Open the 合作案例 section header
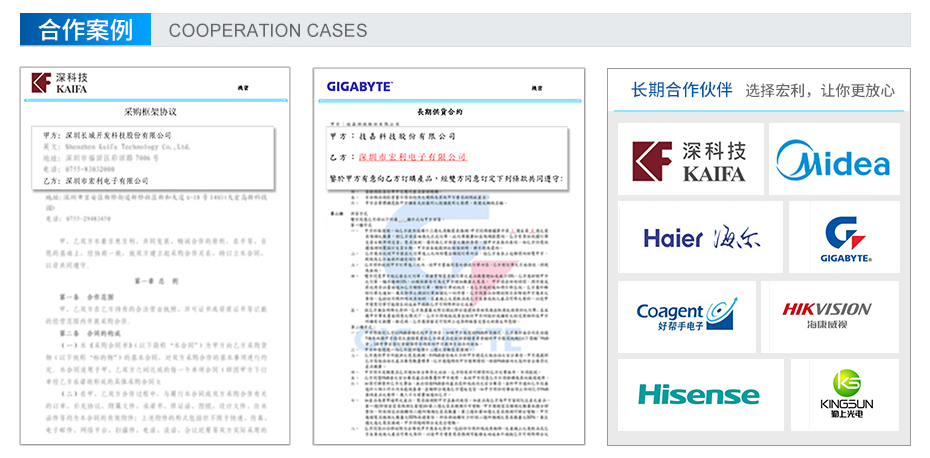 tap(85, 30)
